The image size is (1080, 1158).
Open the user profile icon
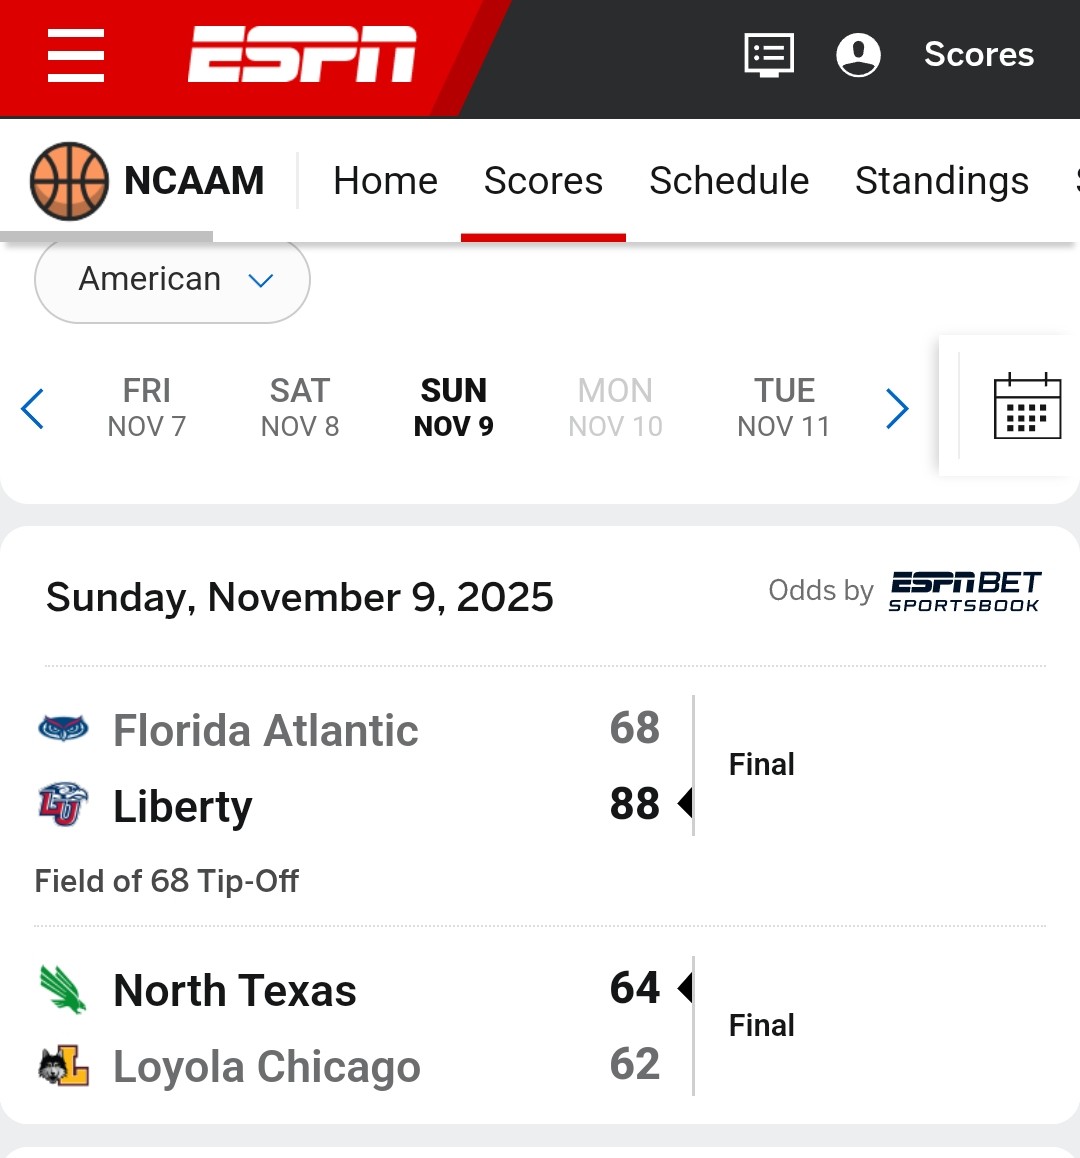click(858, 55)
